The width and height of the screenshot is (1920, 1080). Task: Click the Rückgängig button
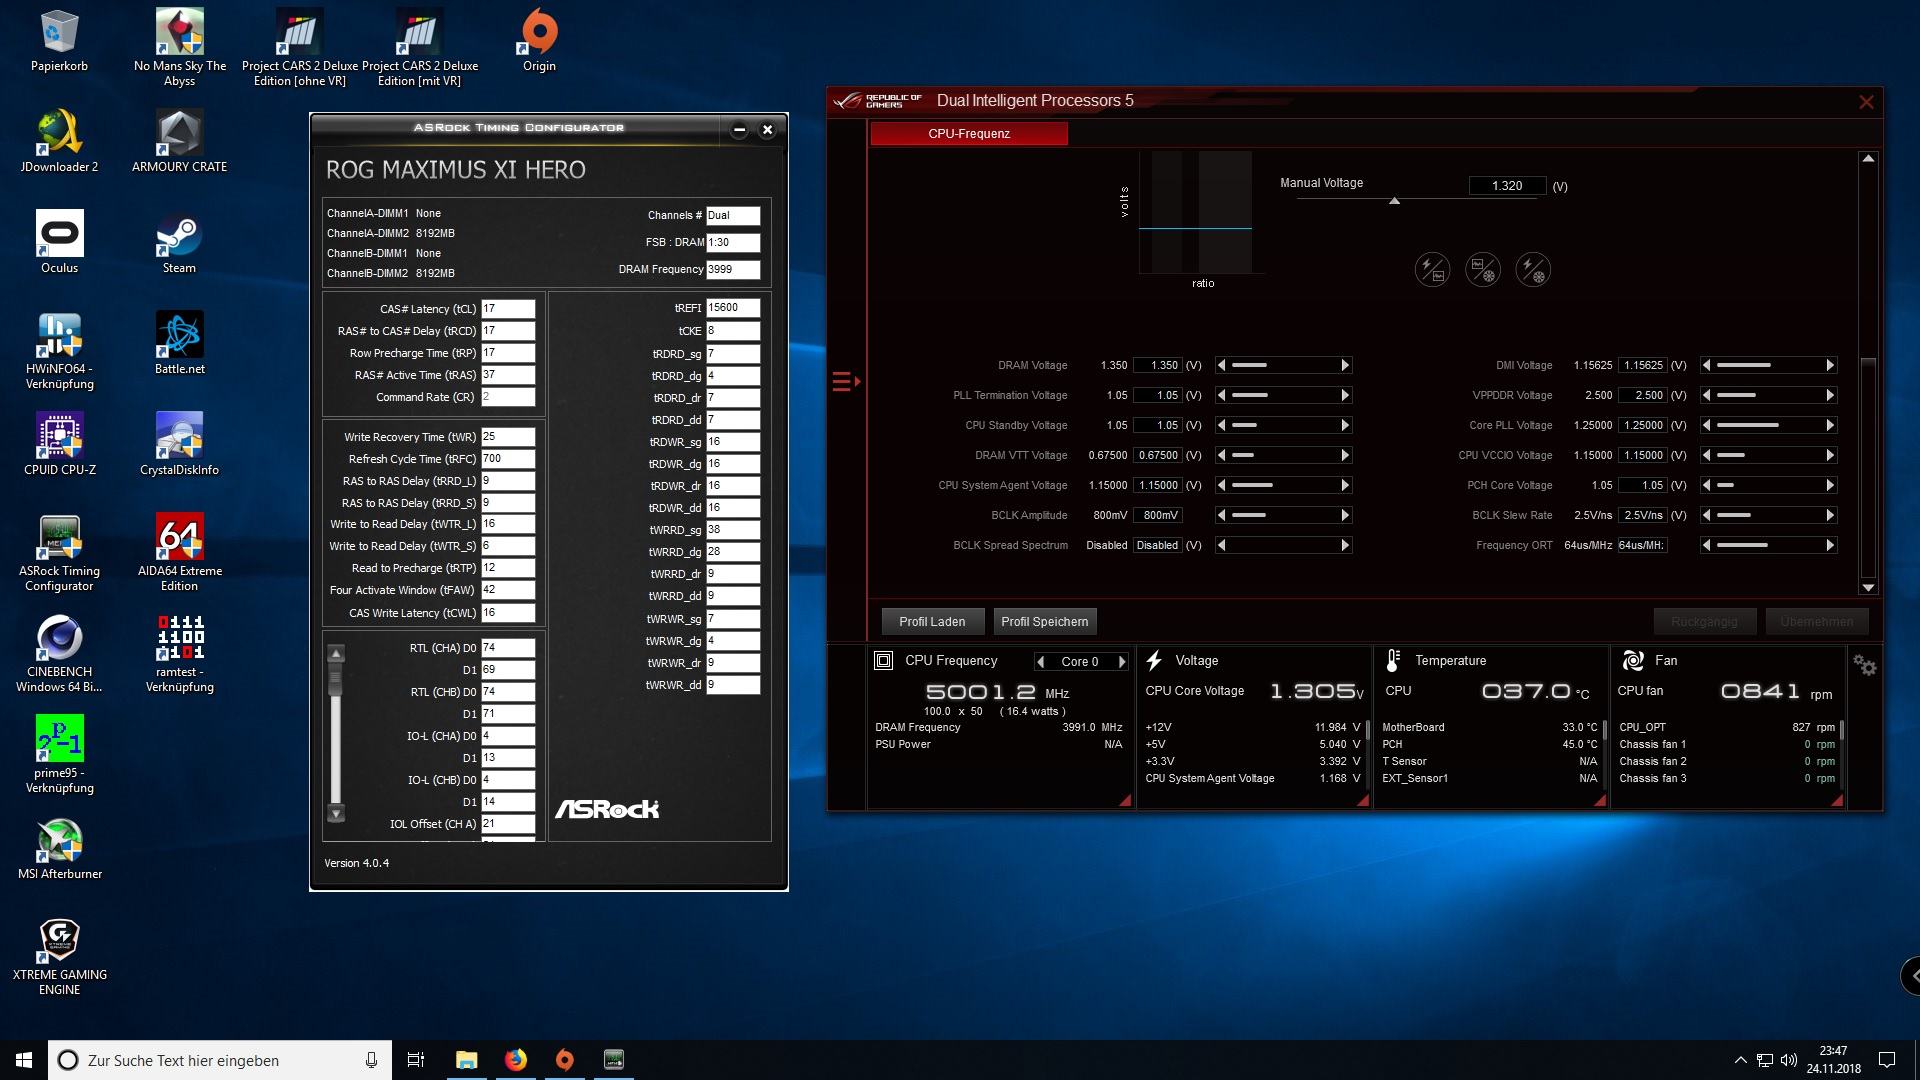click(1704, 621)
